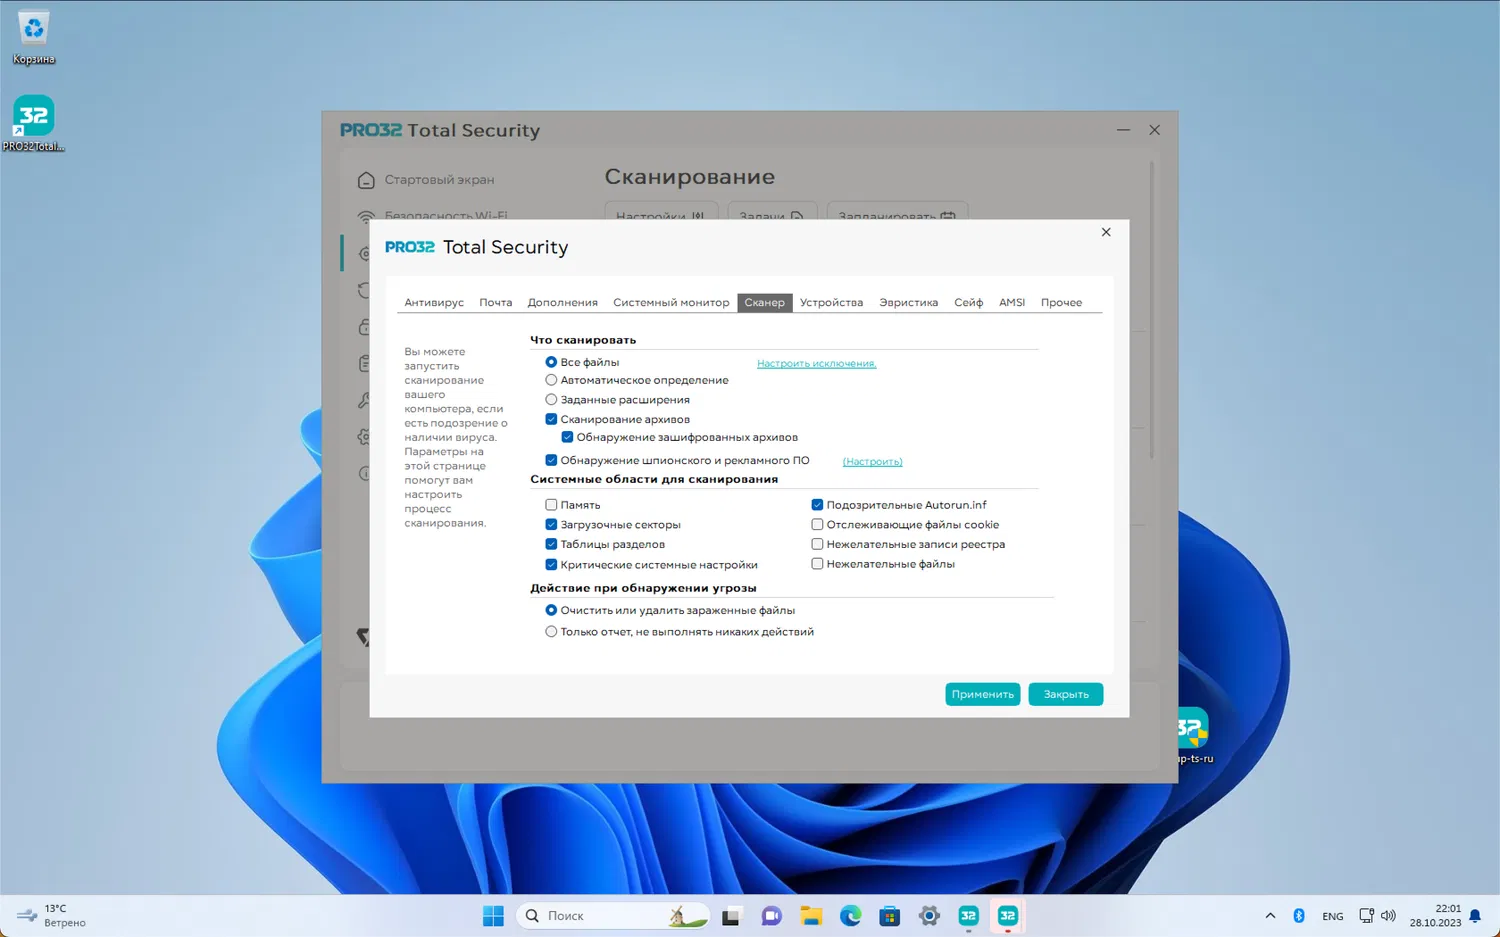Screen dimensions: 1500x937
Task: Open the Recycle Bin (Корзина) desktop icon
Action: (x=34, y=37)
